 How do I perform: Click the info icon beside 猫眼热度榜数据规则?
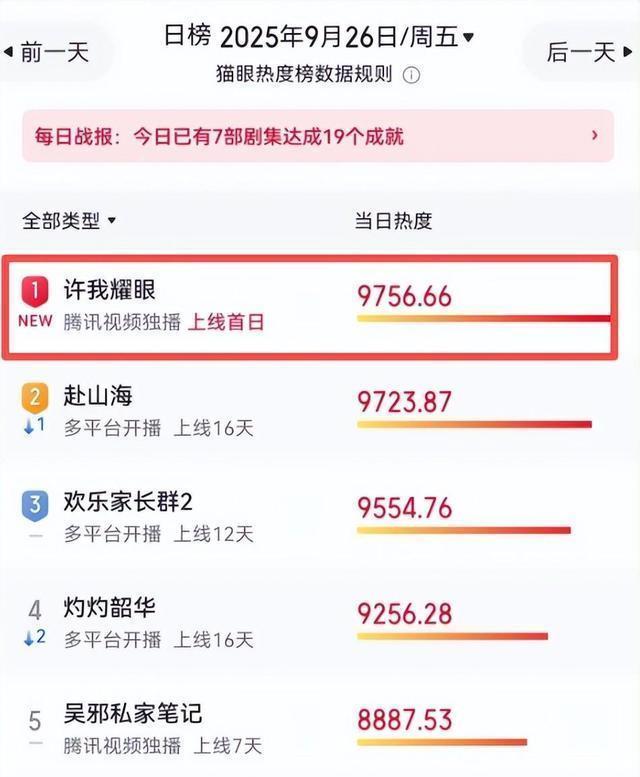click(411, 75)
